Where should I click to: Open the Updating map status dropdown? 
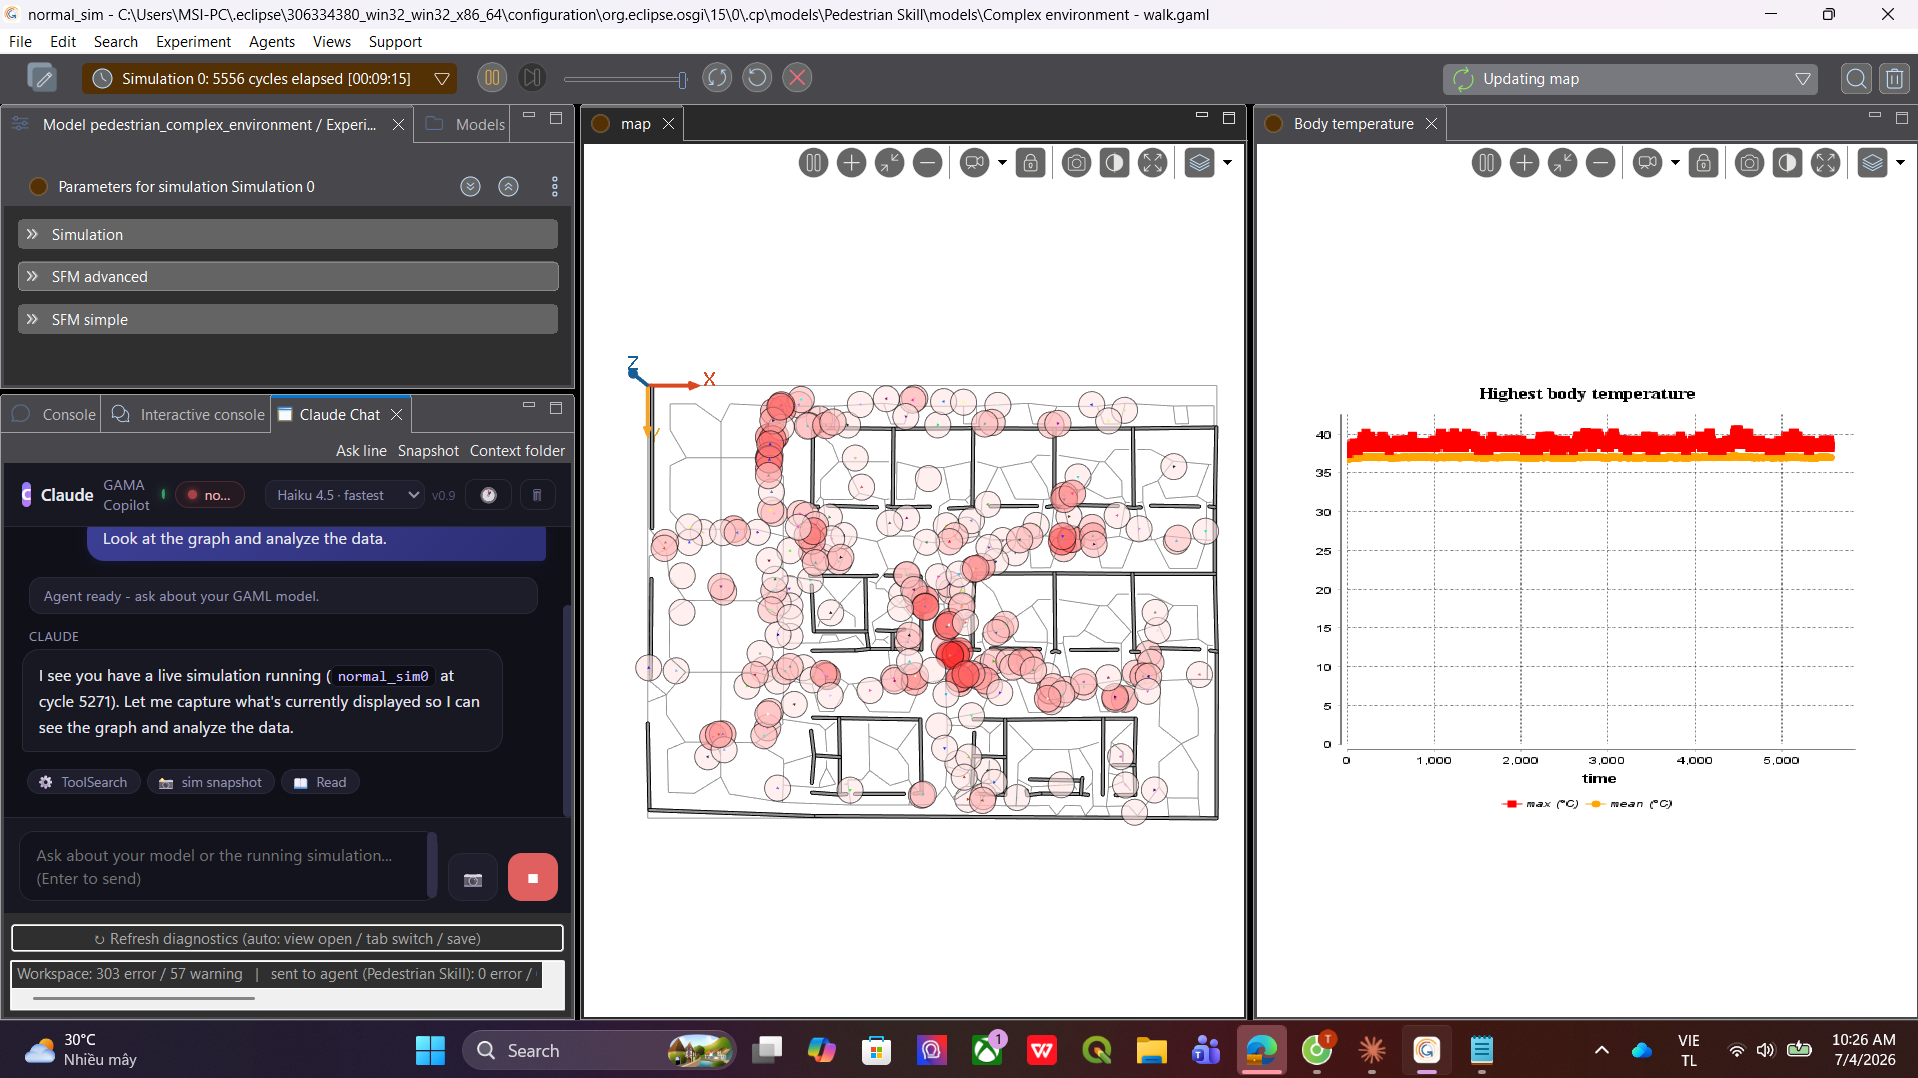pyautogui.click(x=1803, y=79)
